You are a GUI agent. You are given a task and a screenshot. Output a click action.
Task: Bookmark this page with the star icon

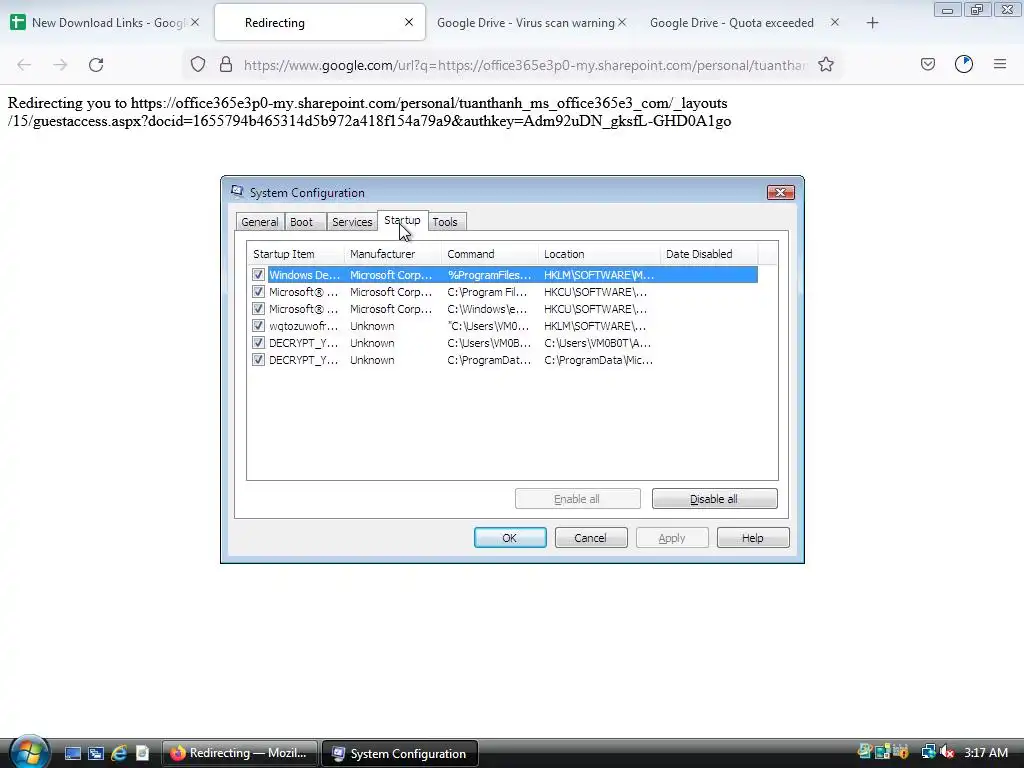(x=826, y=65)
